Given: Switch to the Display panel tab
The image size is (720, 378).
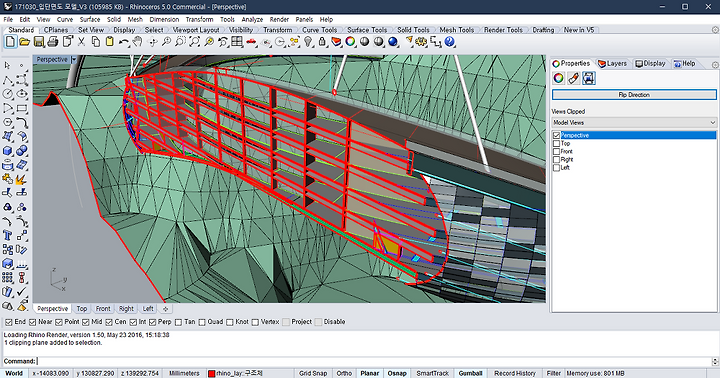Looking at the screenshot, I should [650, 63].
